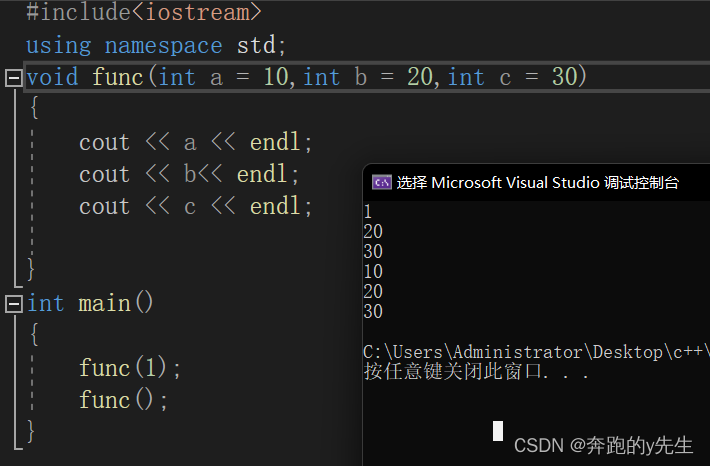Click the 'using namespace std;' line
Image resolution: width=710 pixels, height=466 pixels.
(156, 45)
